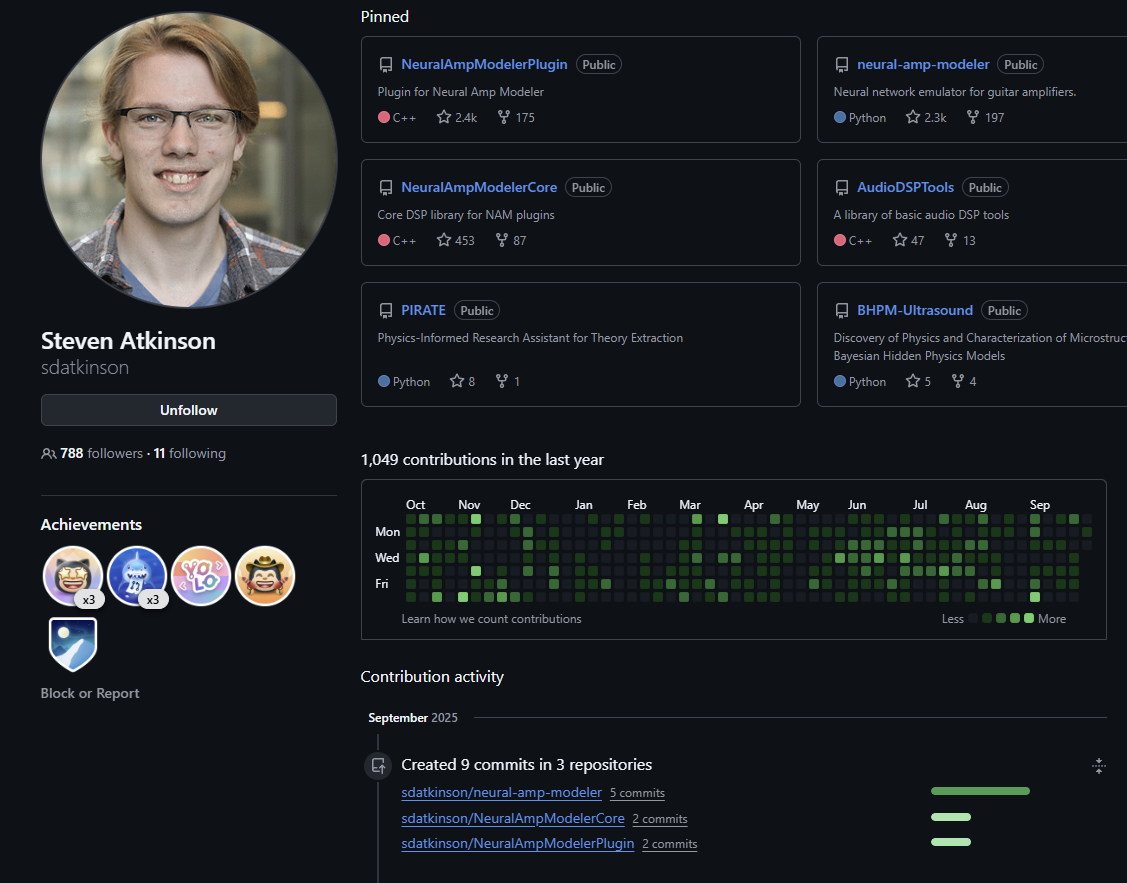Open the NeuralAmpModelerCore pinned repository link
Image resolution: width=1127 pixels, height=883 pixels.
pyautogui.click(x=479, y=188)
